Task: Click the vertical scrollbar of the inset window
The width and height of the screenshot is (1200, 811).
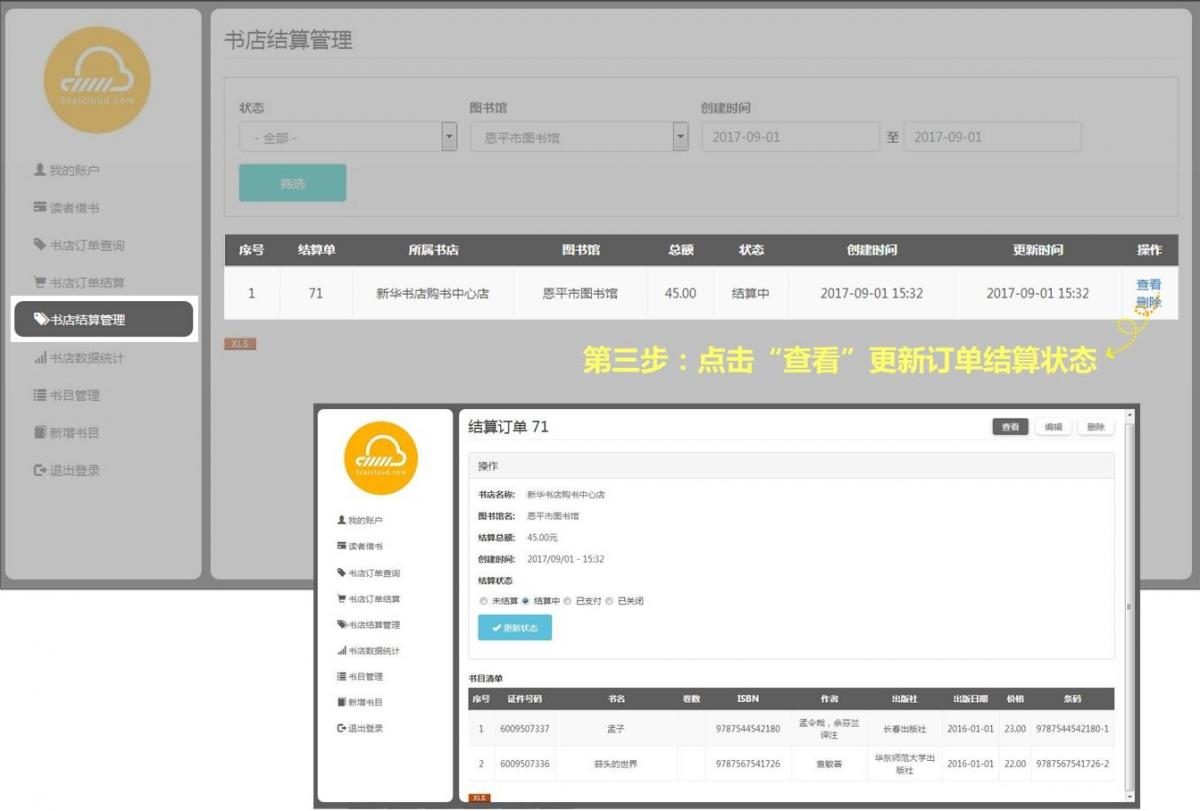Action: (x=1129, y=606)
